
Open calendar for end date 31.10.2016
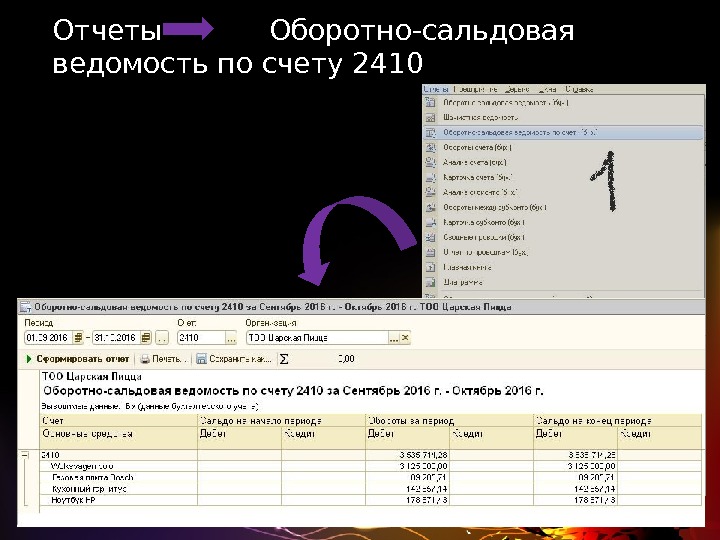[146, 338]
